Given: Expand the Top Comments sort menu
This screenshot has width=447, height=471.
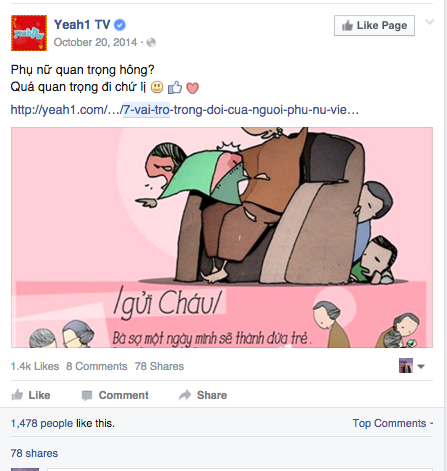Looking at the screenshot, I should (x=393, y=423).
